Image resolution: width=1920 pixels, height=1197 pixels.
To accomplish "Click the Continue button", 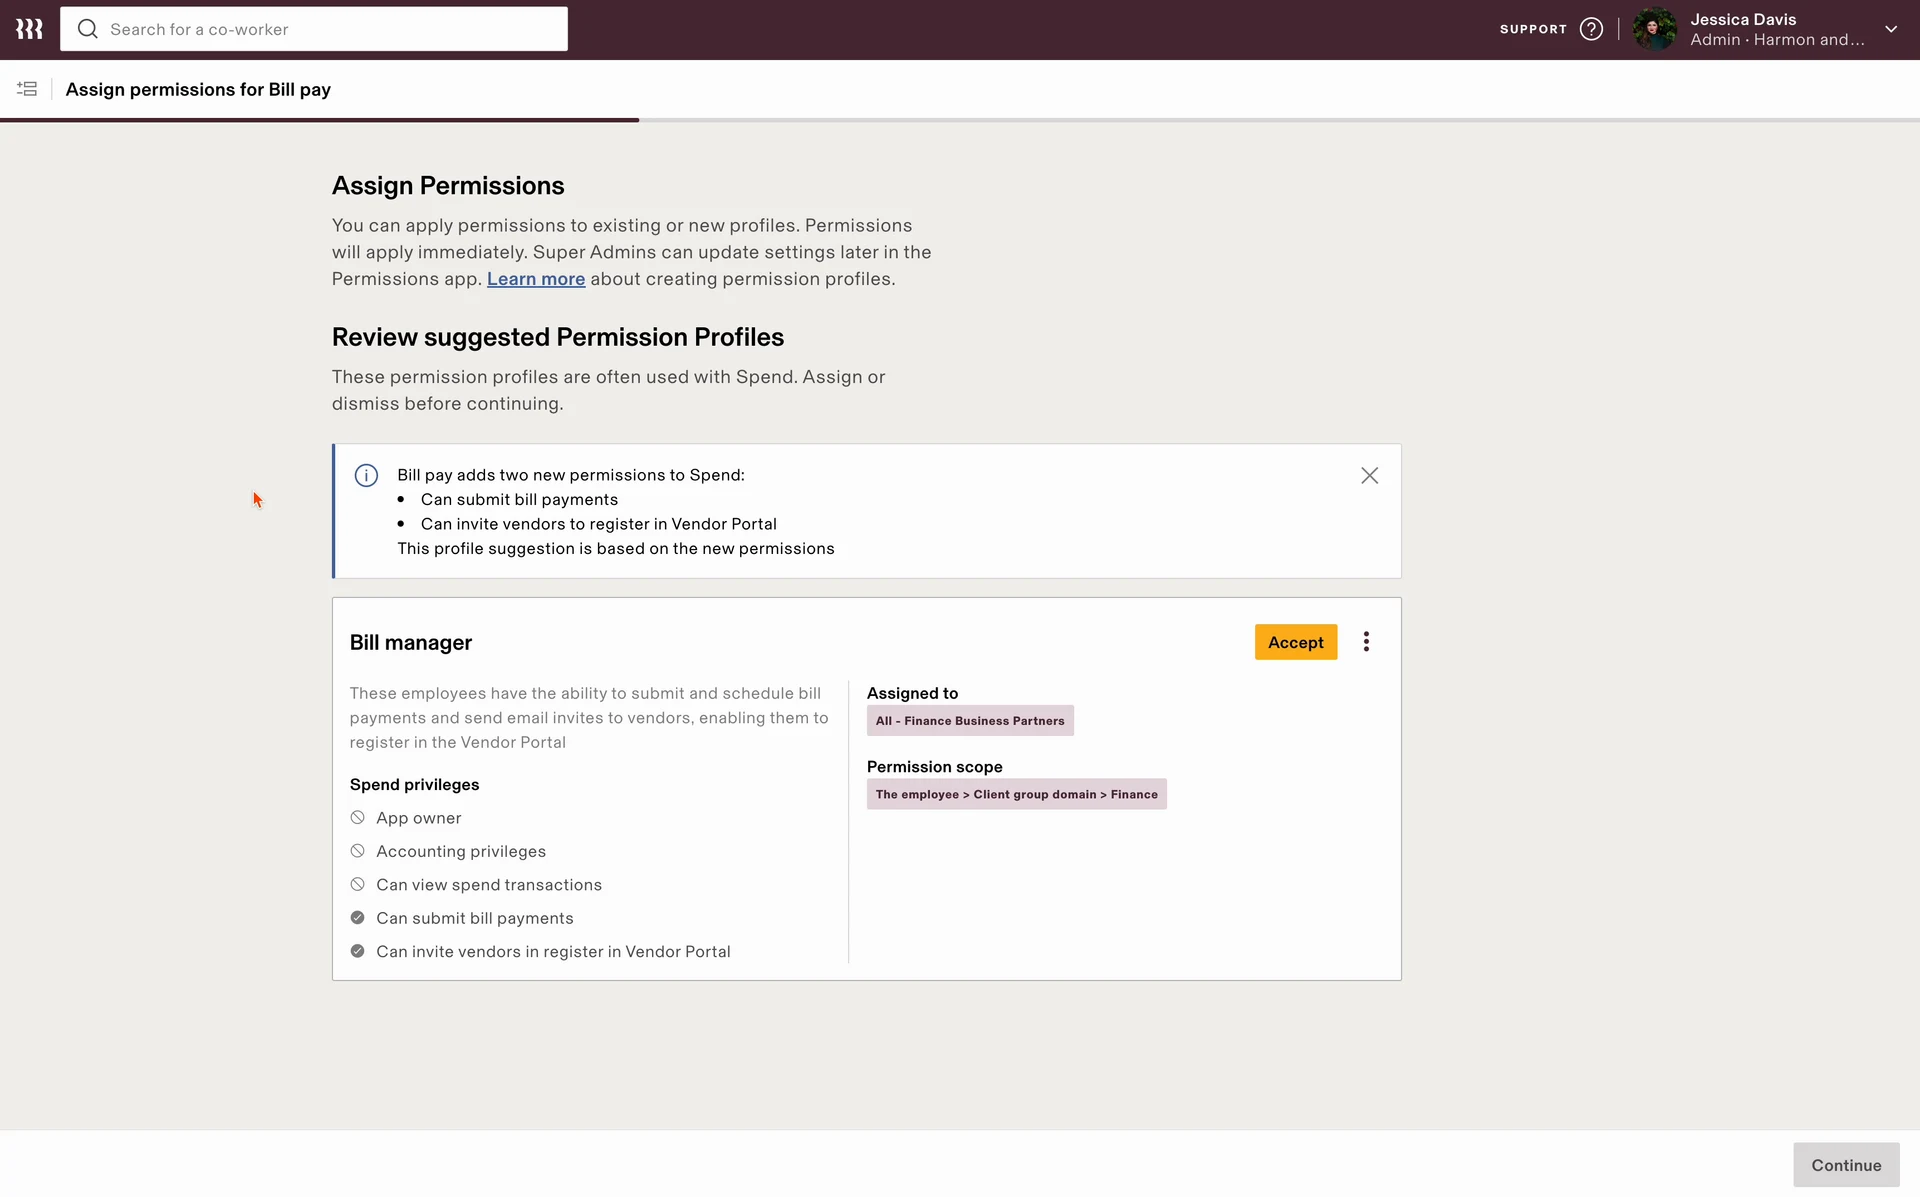I will (x=1846, y=1165).
